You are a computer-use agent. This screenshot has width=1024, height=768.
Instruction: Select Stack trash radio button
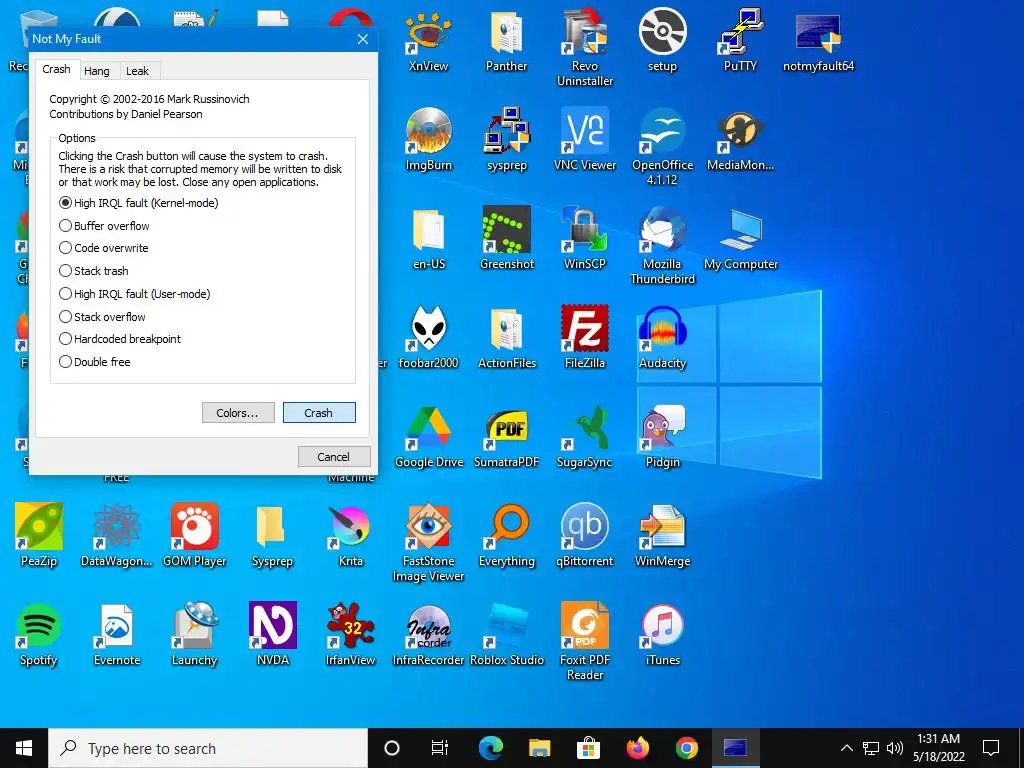click(94, 271)
